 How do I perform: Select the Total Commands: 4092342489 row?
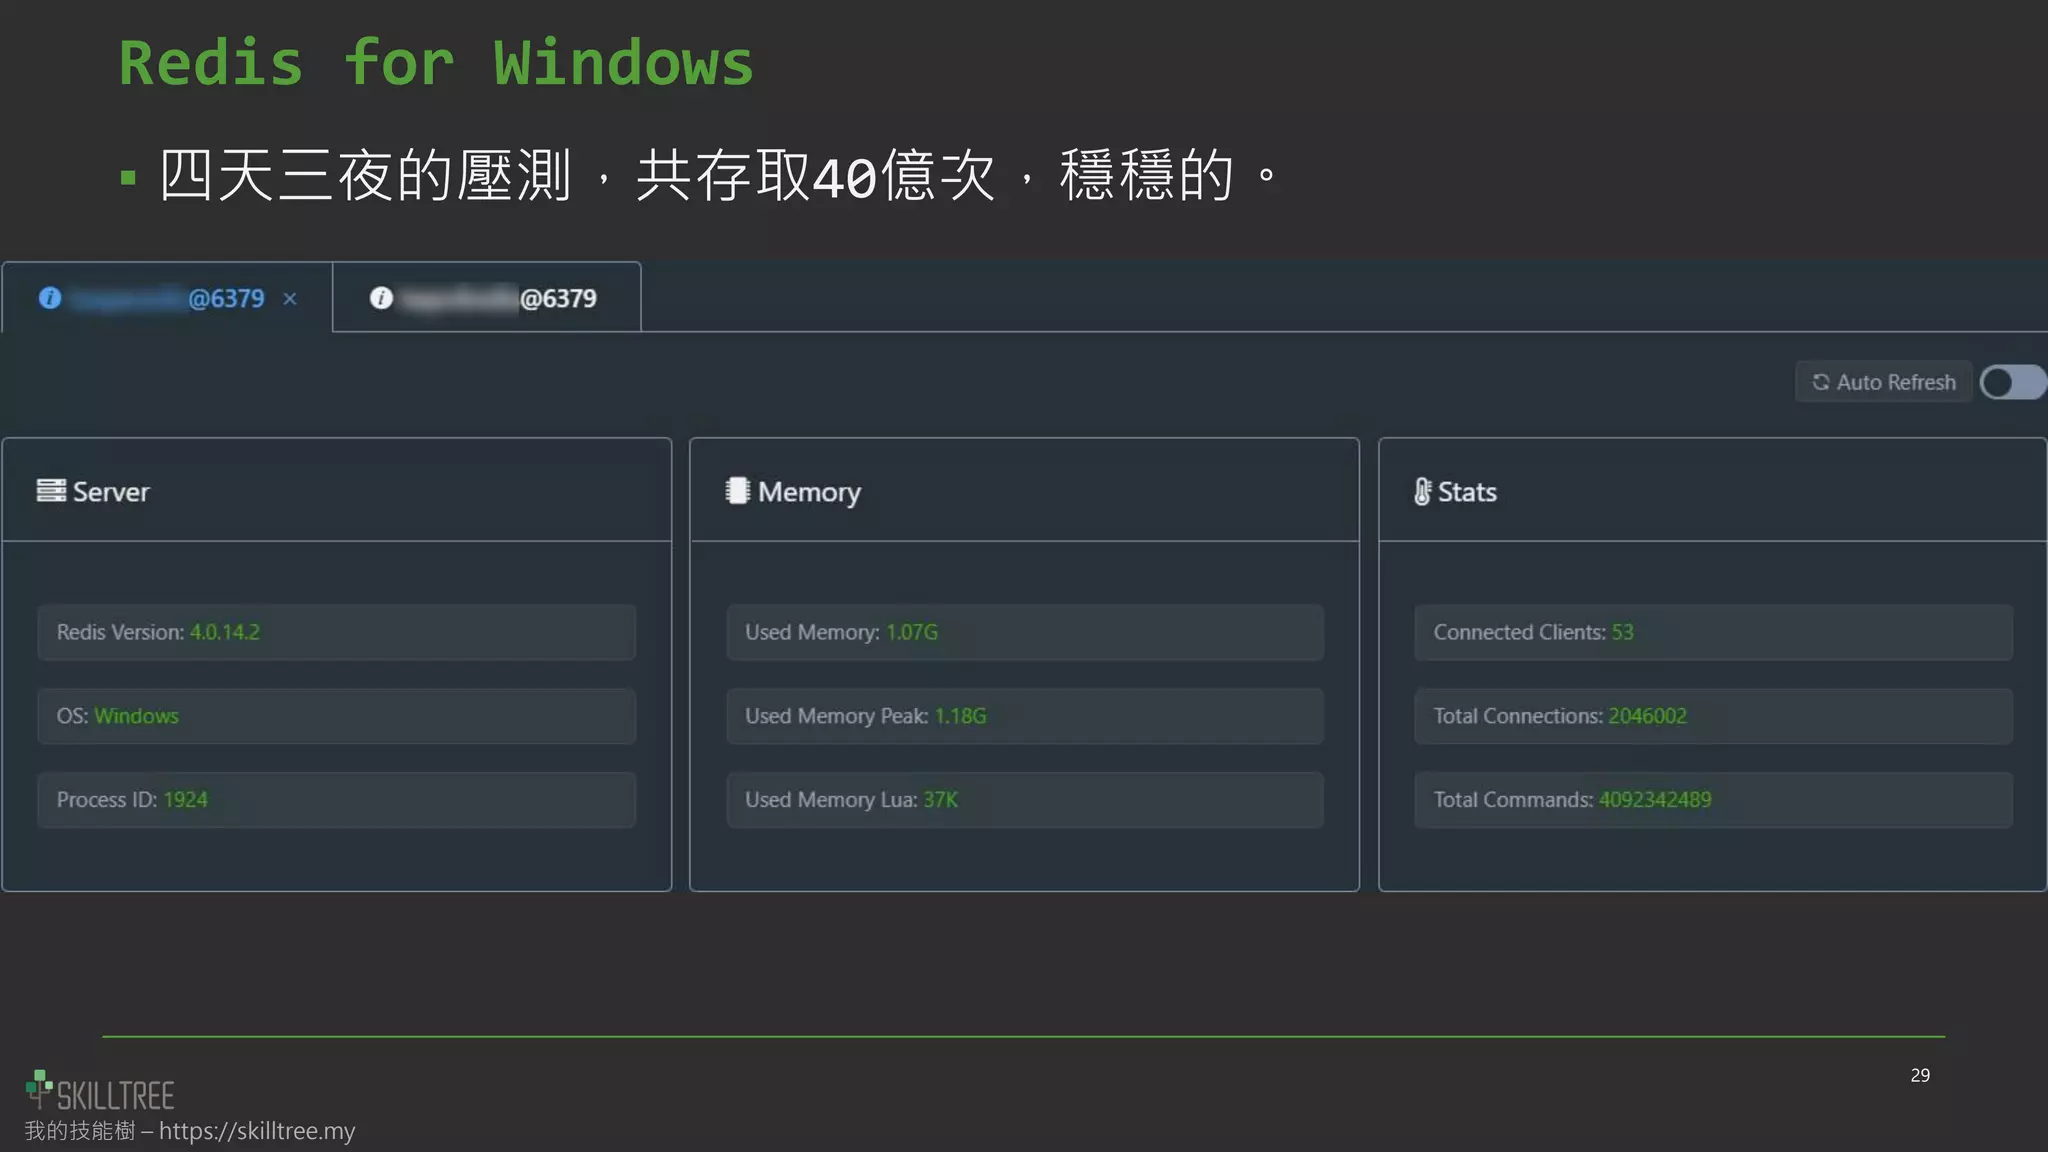coord(1713,800)
